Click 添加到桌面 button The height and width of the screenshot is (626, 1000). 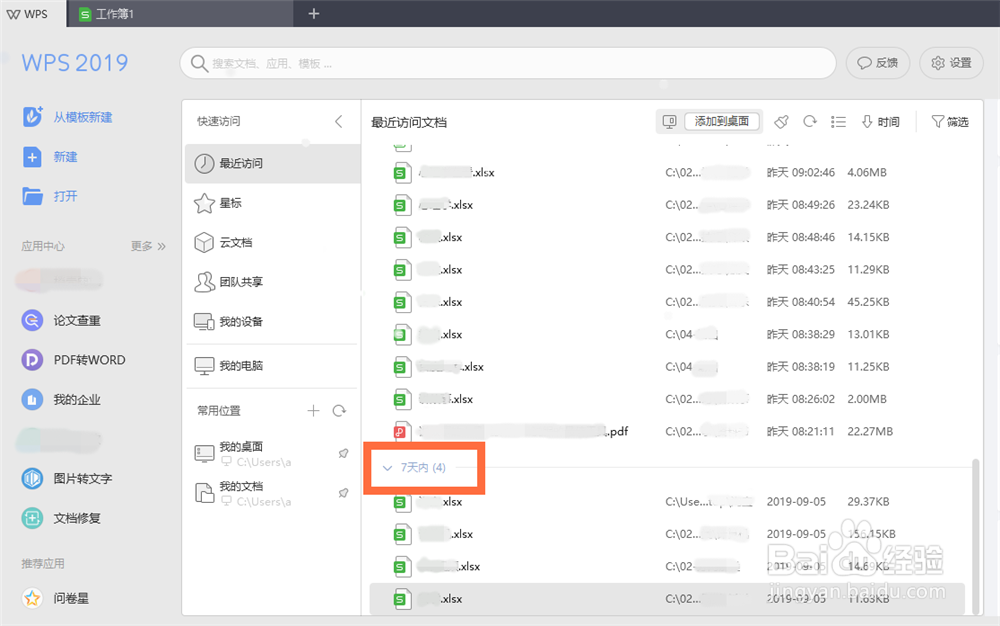pos(721,121)
